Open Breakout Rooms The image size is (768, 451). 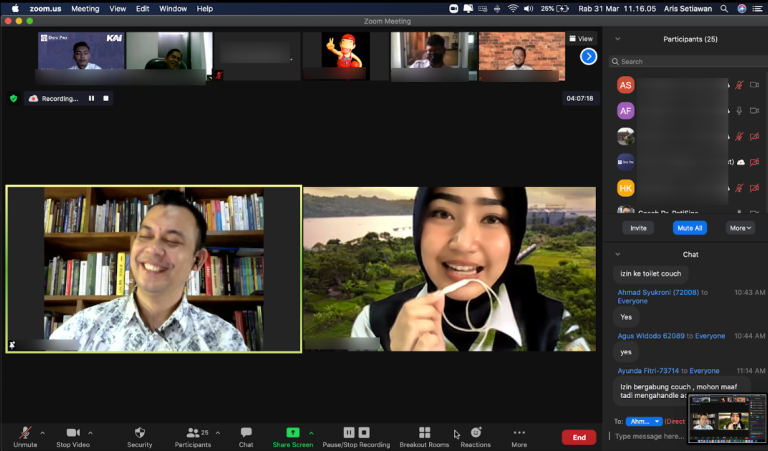click(424, 437)
